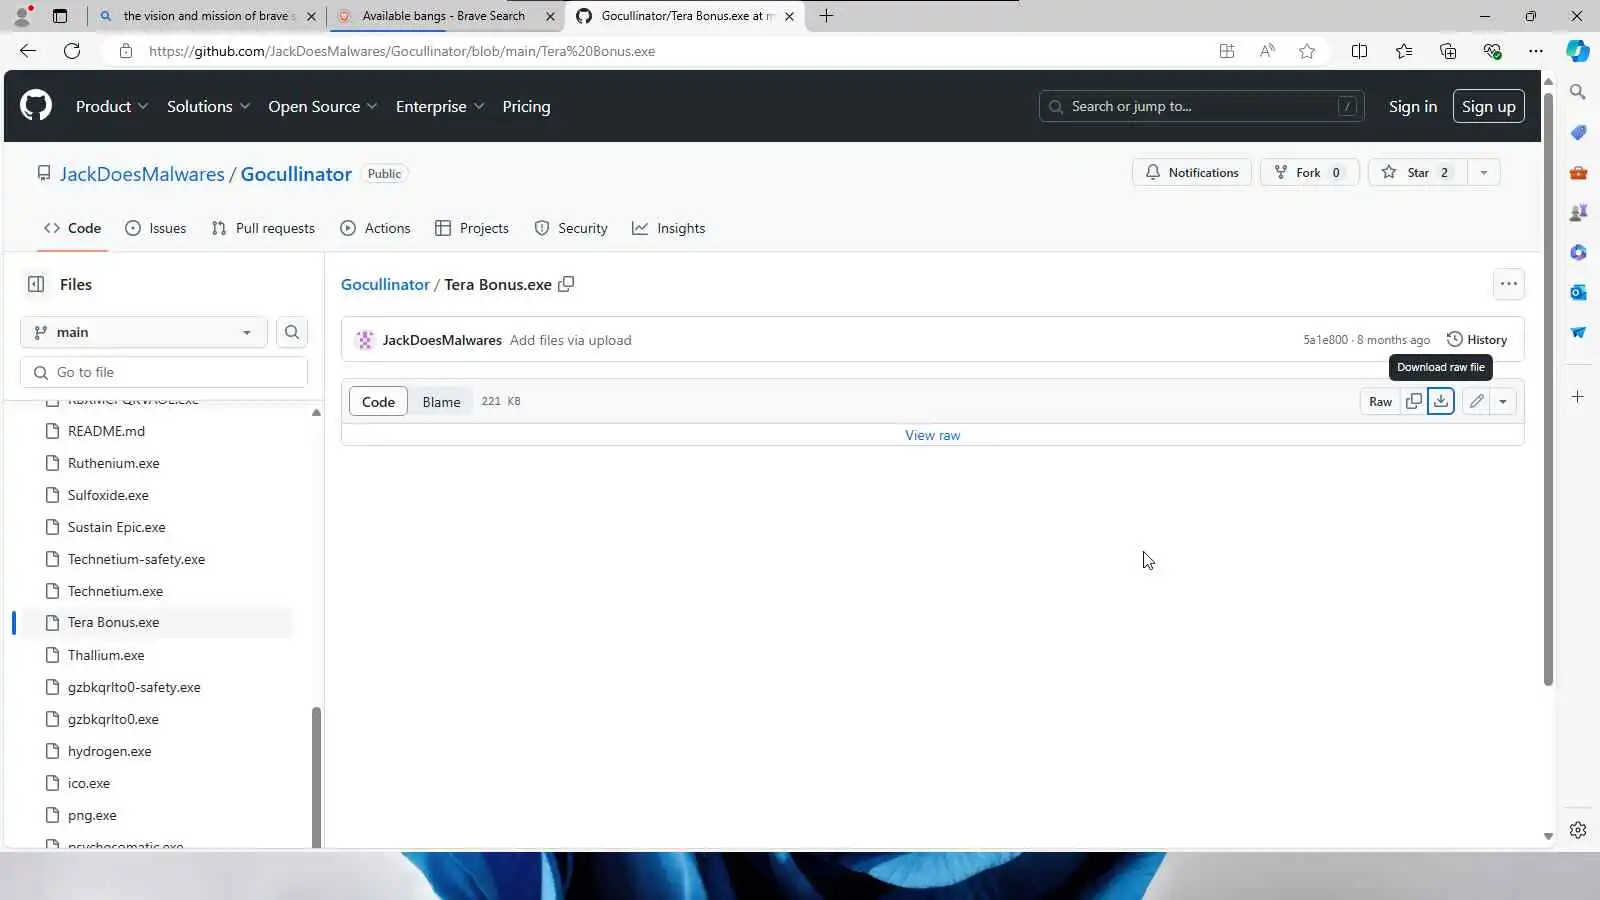Click the pencil edit file icon
1600x900 pixels.
(1476, 401)
